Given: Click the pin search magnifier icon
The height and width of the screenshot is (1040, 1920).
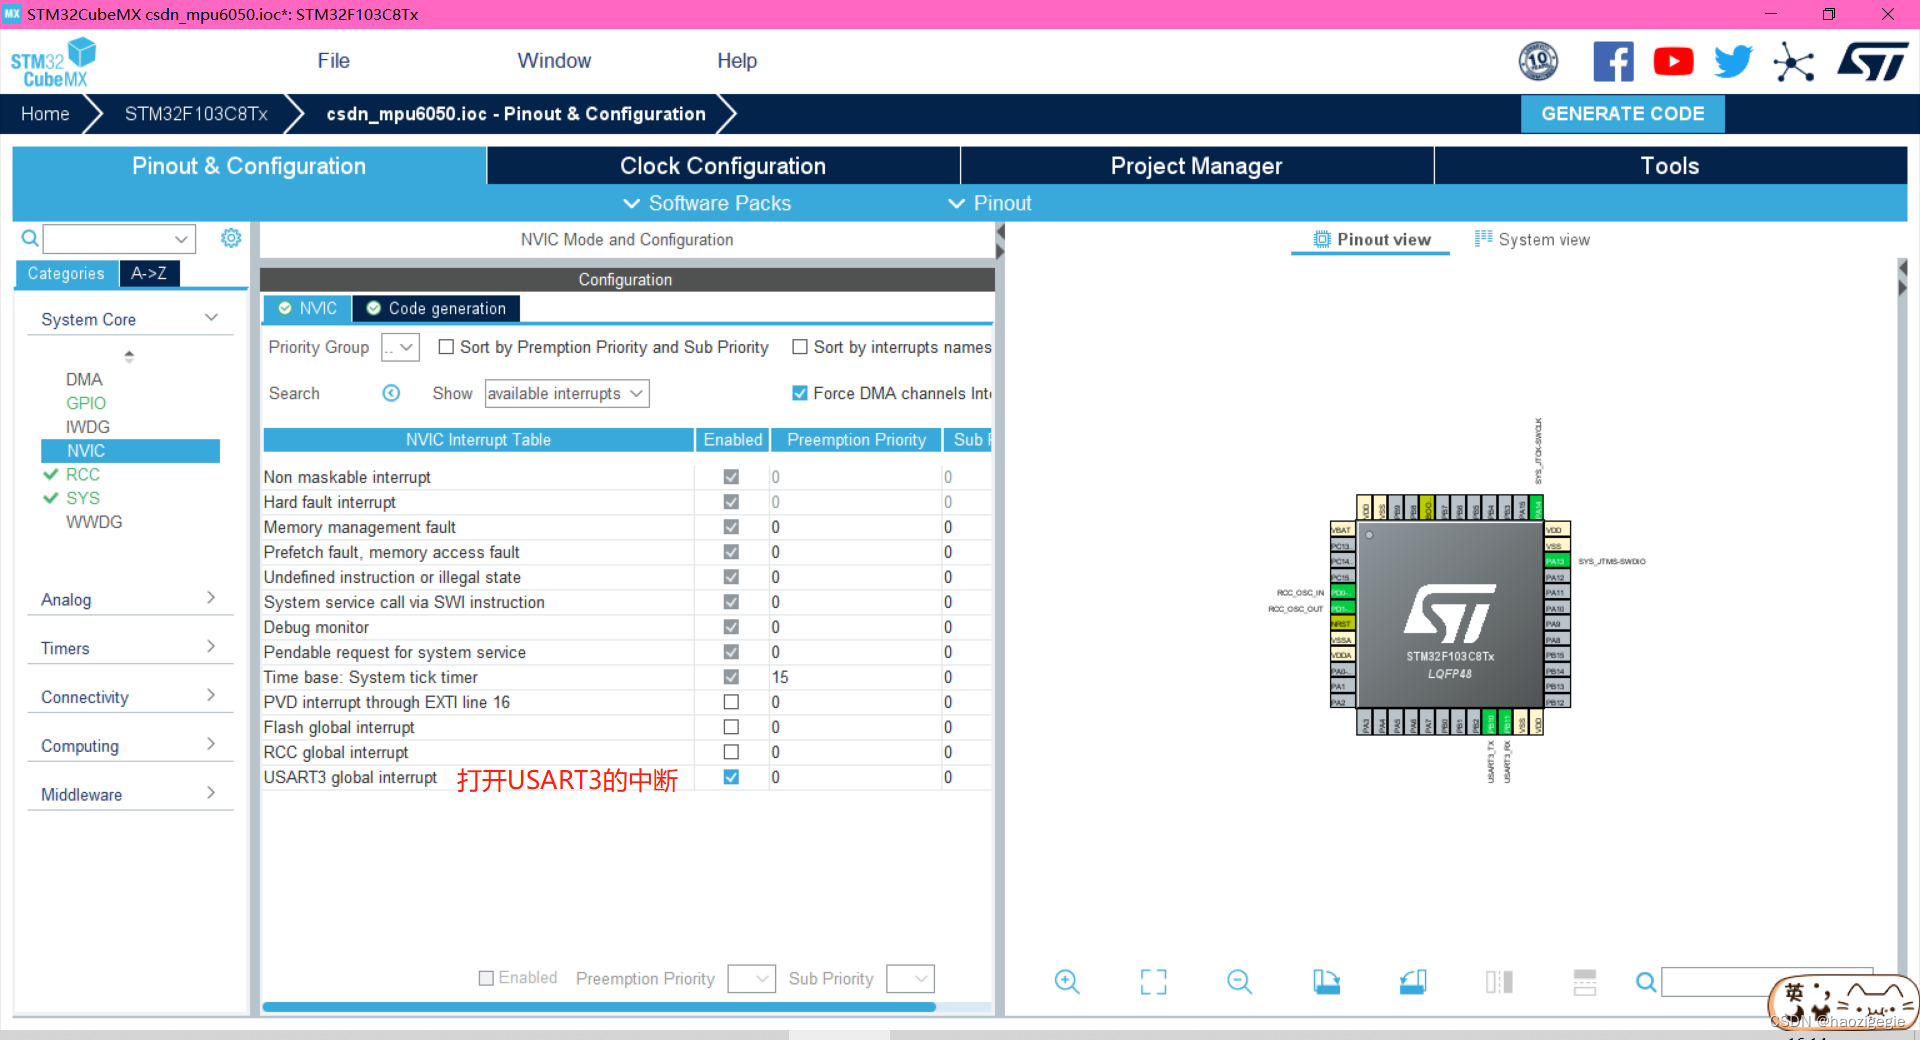Looking at the screenshot, I should click(x=1645, y=983).
